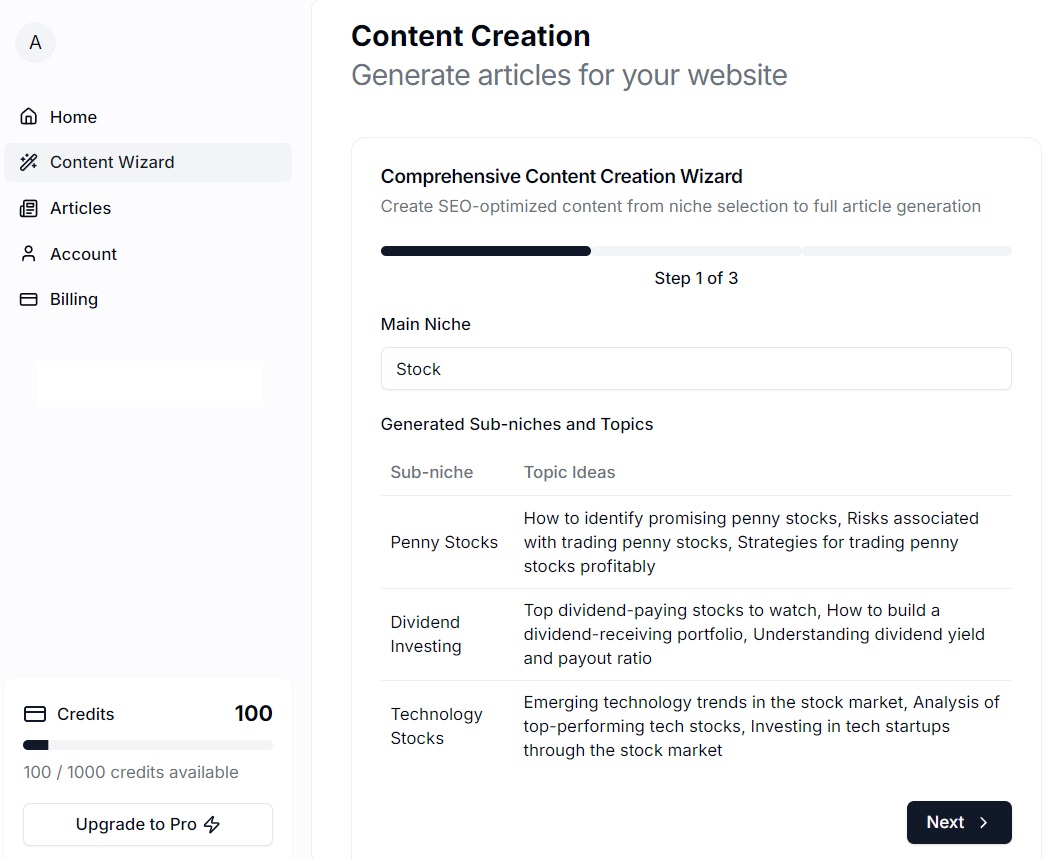The height and width of the screenshot is (859, 1049).
Task: Click the Upgrade to Pro button
Action: (147, 824)
